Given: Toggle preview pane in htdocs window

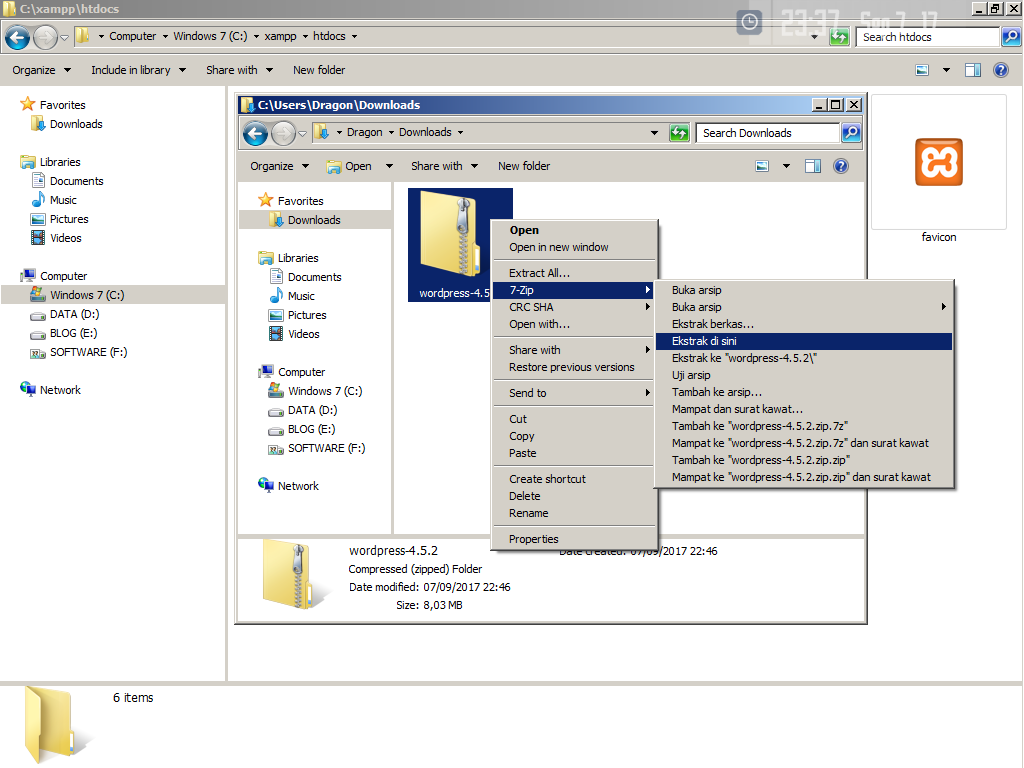Looking at the screenshot, I should coord(973,70).
